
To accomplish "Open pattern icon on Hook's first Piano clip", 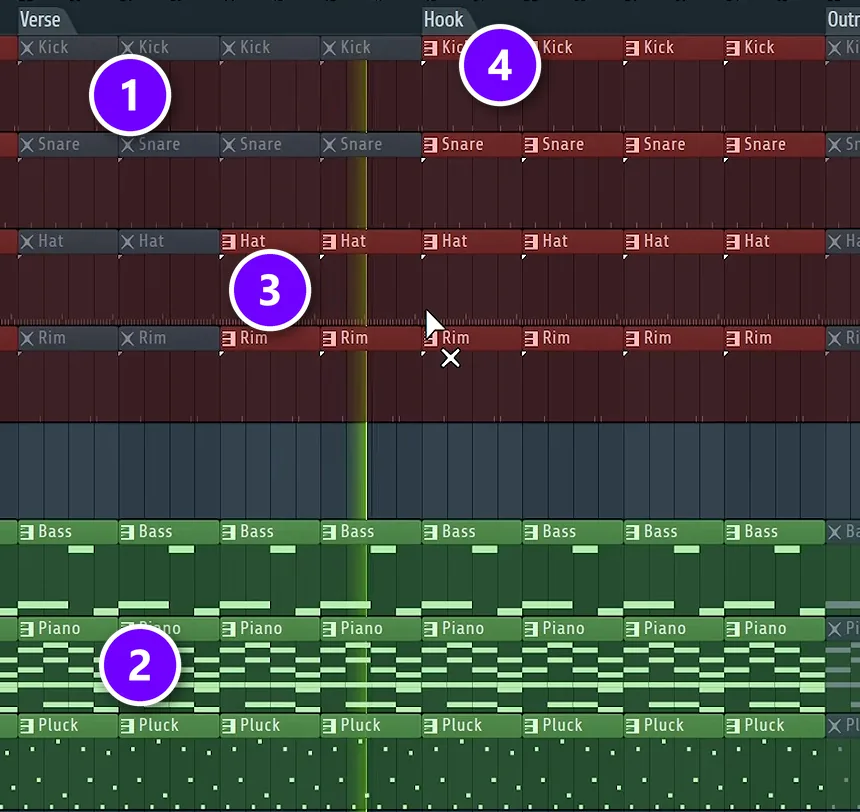I will coord(431,629).
